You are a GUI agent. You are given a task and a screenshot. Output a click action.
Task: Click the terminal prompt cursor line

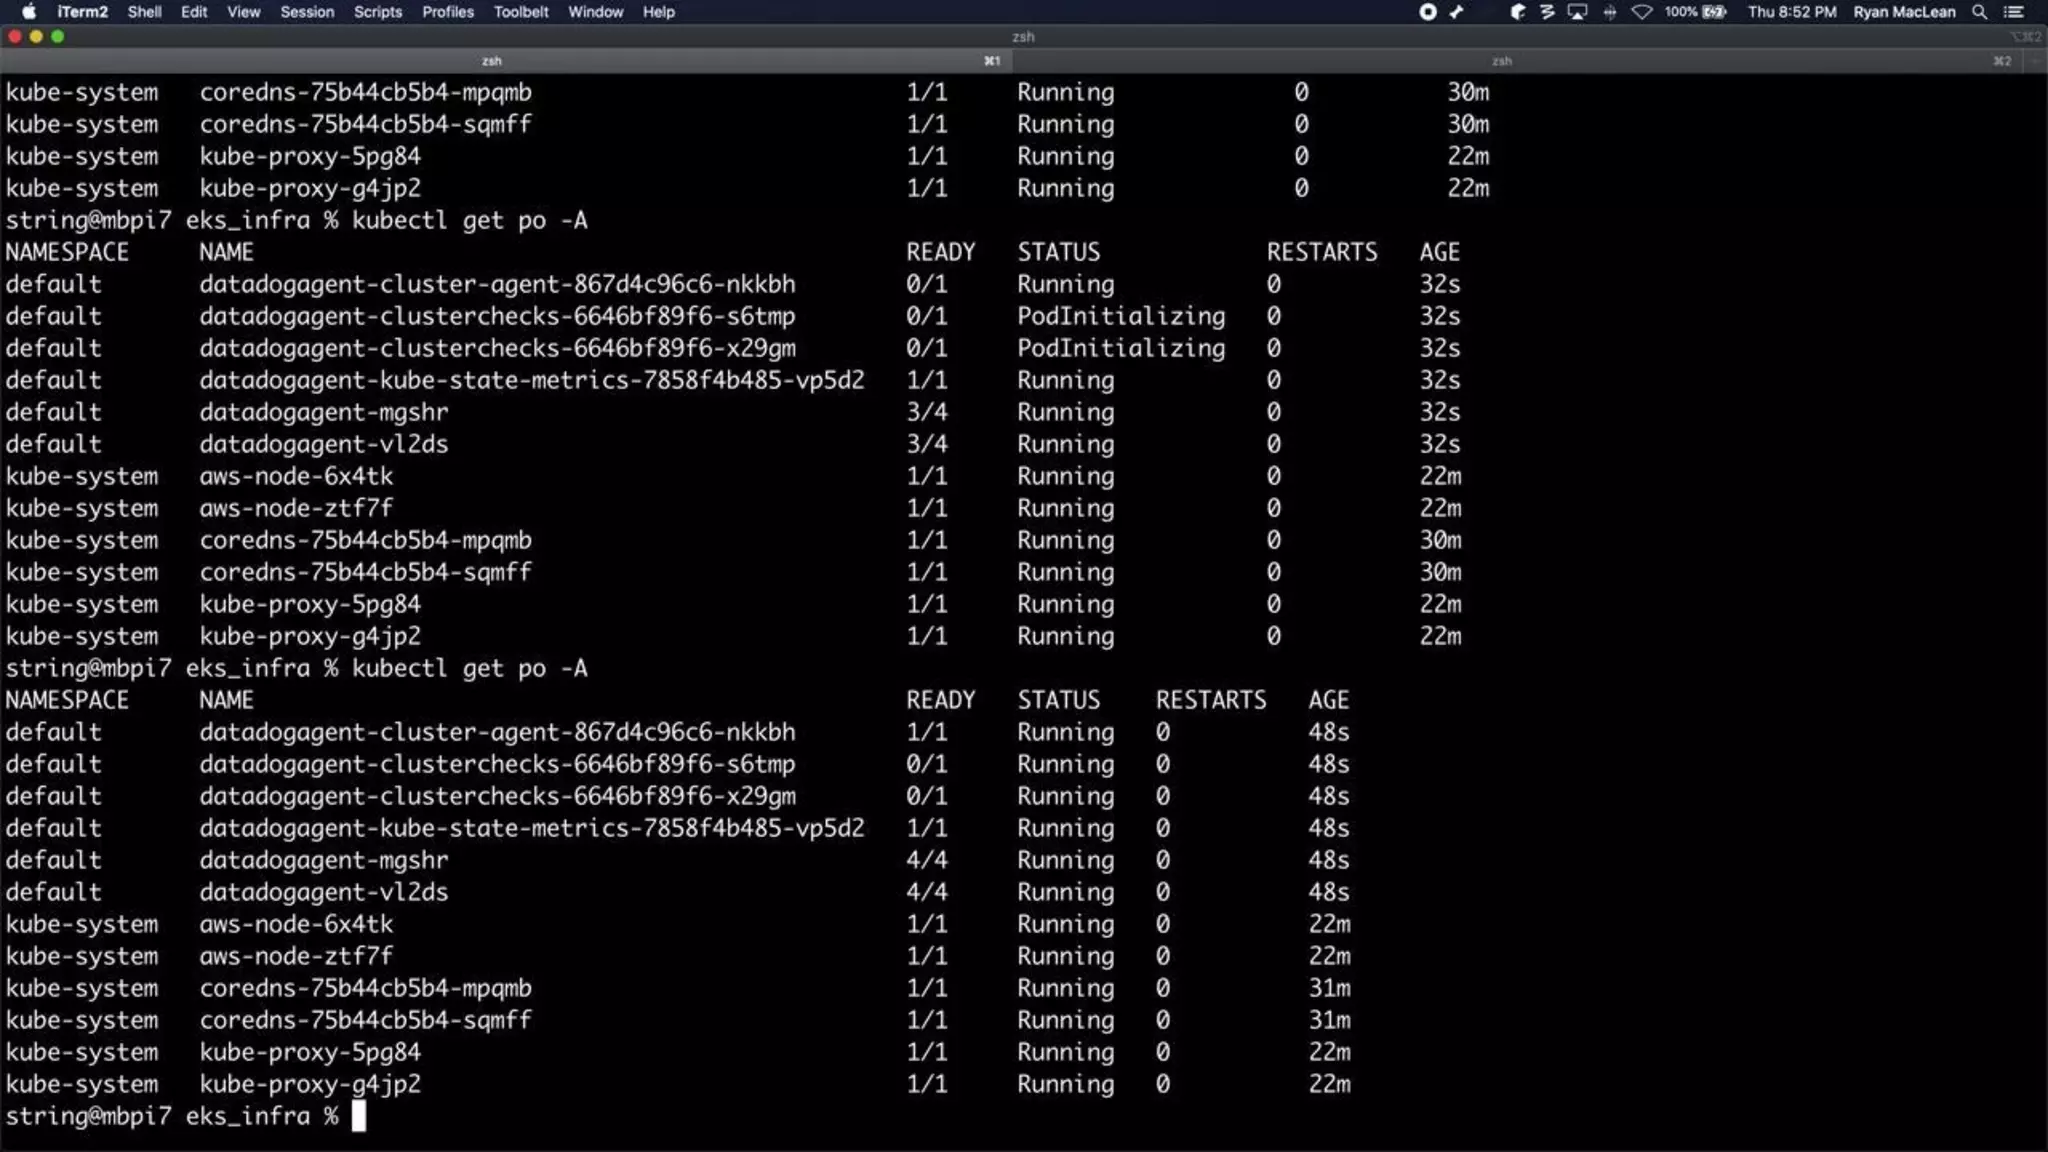point(358,1116)
